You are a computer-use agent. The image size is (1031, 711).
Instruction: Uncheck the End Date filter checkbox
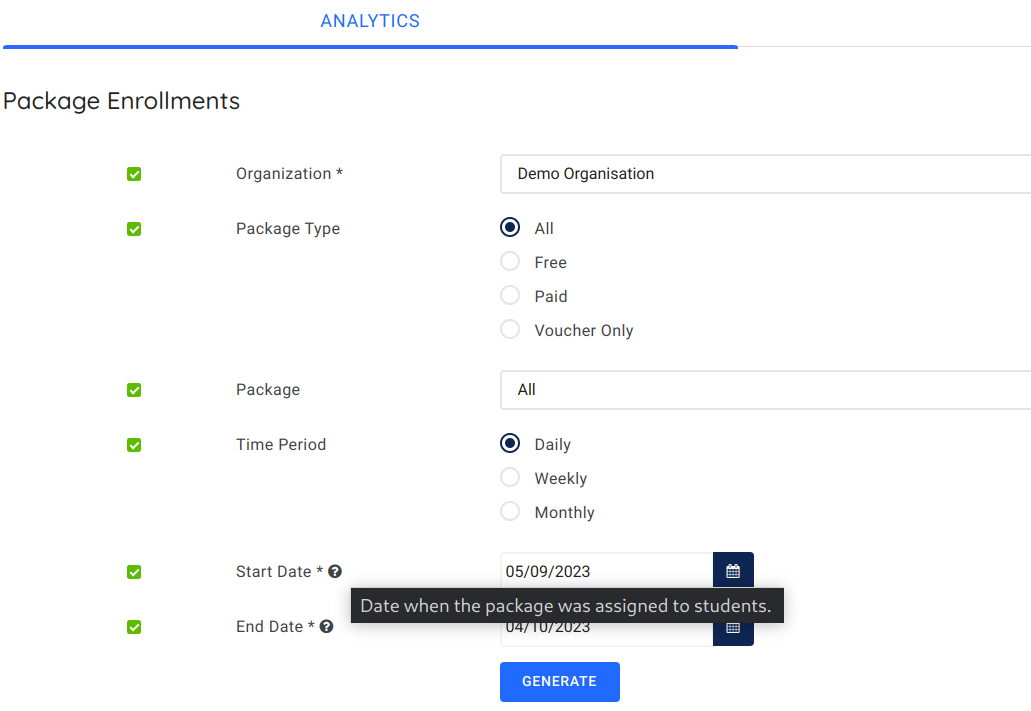pos(134,626)
